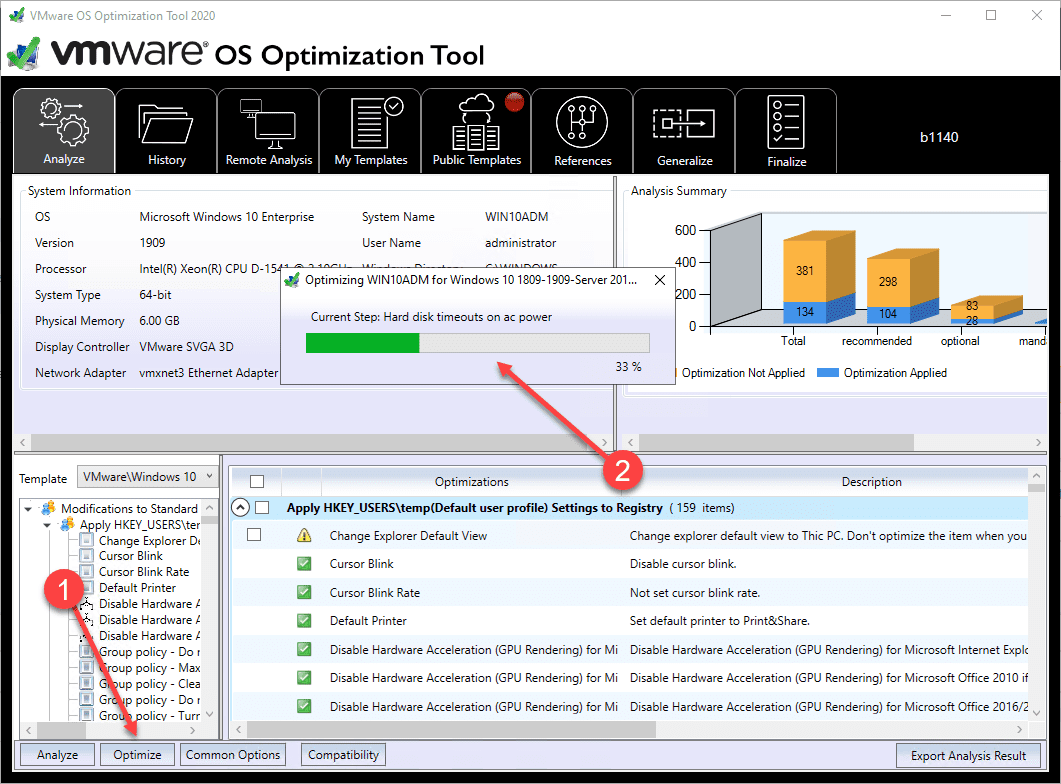This screenshot has height=784, width=1061.
Task: Click the Finalize checklist icon
Action: [786, 122]
